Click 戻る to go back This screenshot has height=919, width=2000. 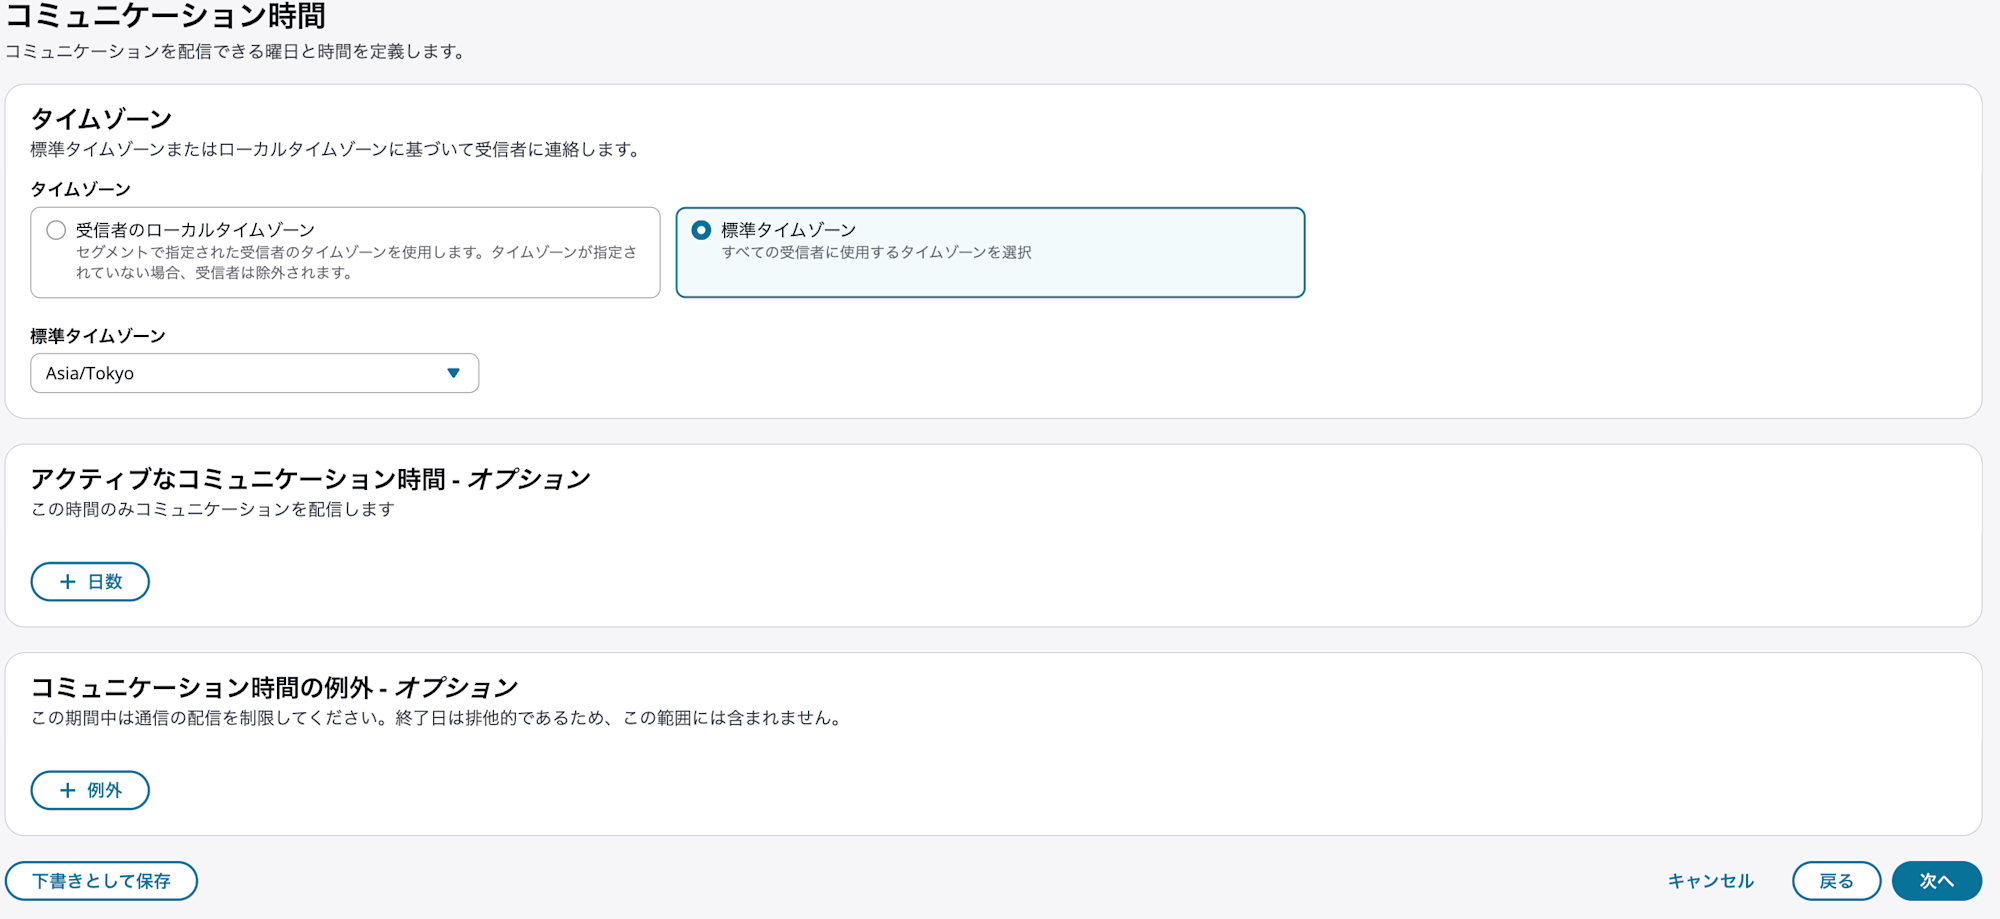[1836, 881]
